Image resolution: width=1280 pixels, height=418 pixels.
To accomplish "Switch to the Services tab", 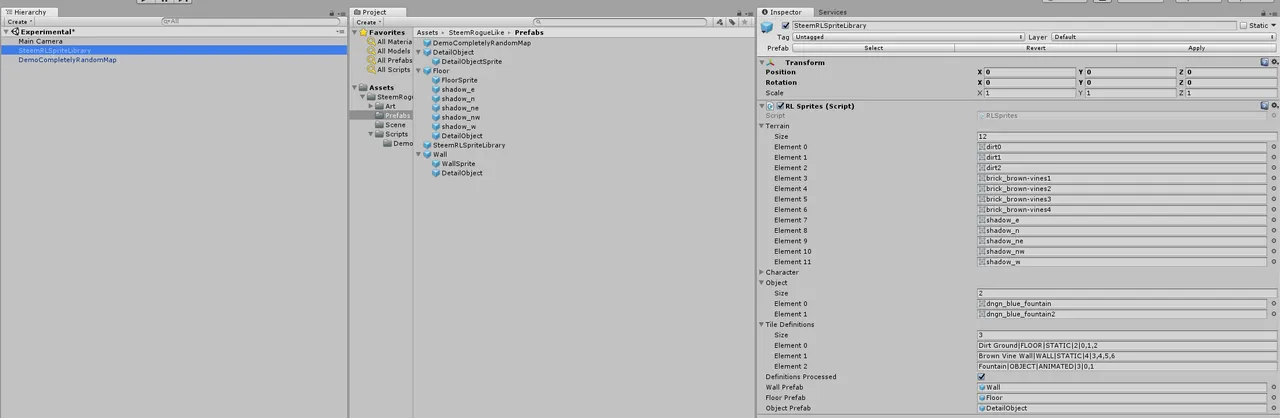I will pos(832,12).
